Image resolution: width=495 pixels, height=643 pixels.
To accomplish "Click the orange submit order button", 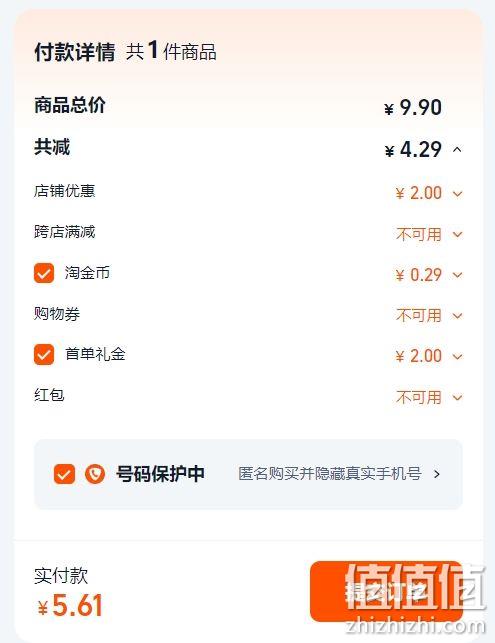I will pos(386,591).
